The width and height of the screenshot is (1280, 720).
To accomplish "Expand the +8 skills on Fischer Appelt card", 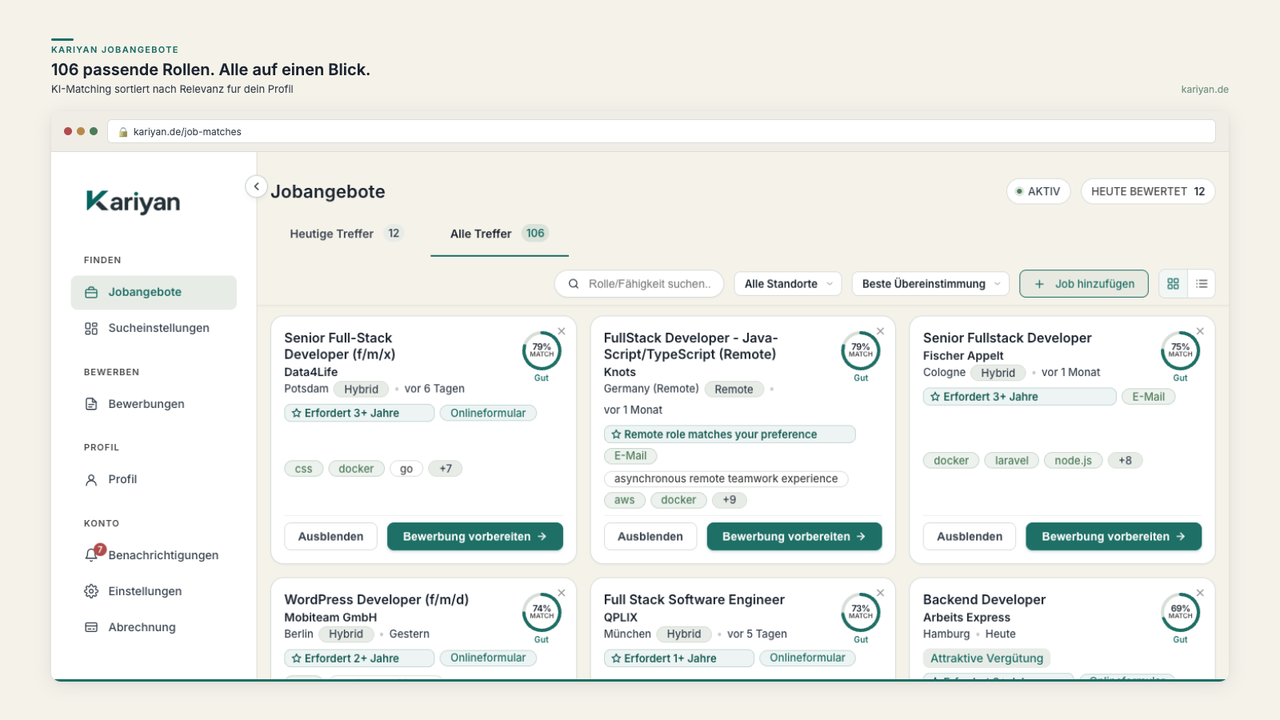I will pyautogui.click(x=1125, y=461).
